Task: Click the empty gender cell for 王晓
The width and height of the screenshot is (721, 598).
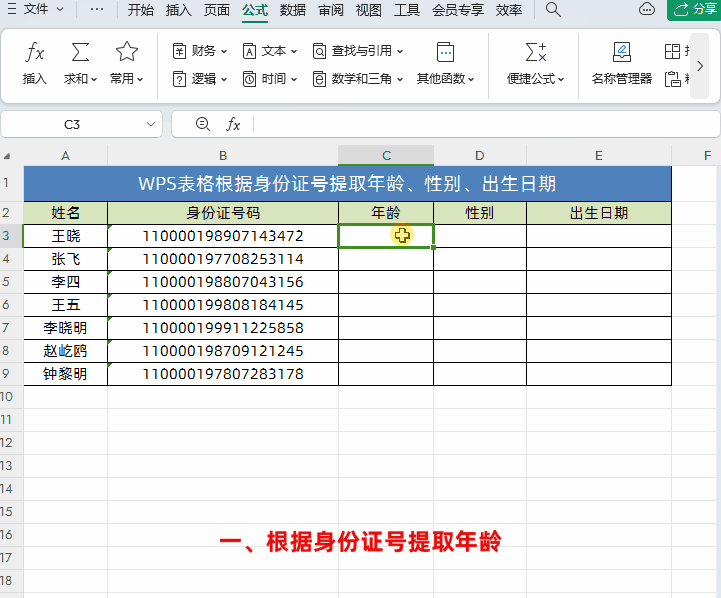Action: [480, 236]
